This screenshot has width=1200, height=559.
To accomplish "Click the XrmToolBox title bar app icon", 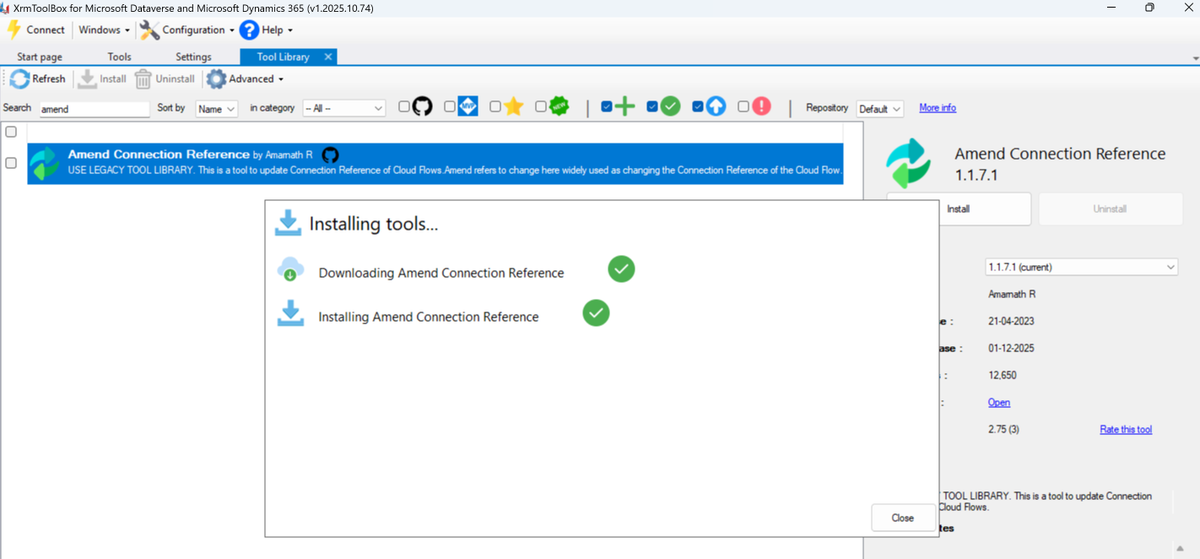I will (x=7, y=8).
